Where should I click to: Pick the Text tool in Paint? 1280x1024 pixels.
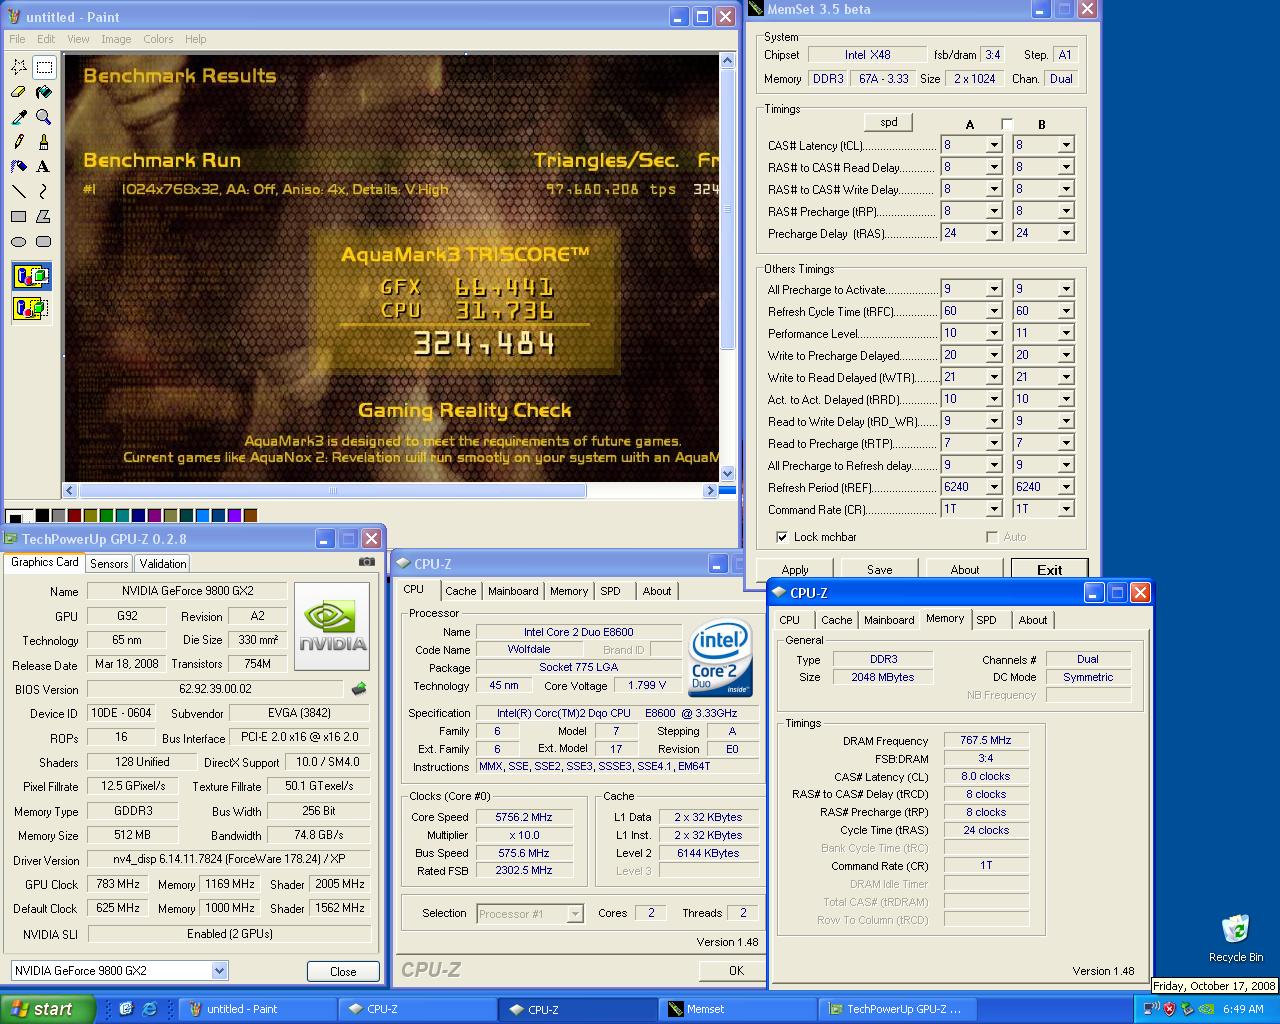tap(44, 167)
